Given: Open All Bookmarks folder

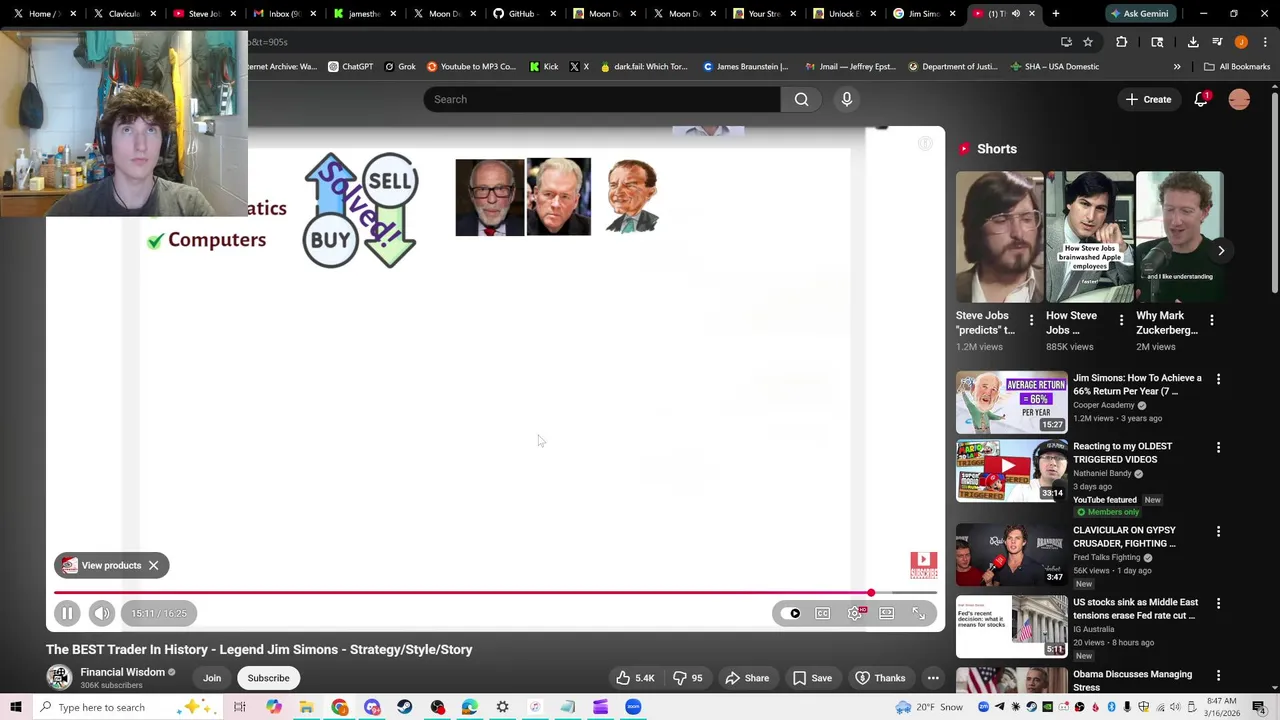Looking at the screenshot, I should click(x=1237, y=67).
